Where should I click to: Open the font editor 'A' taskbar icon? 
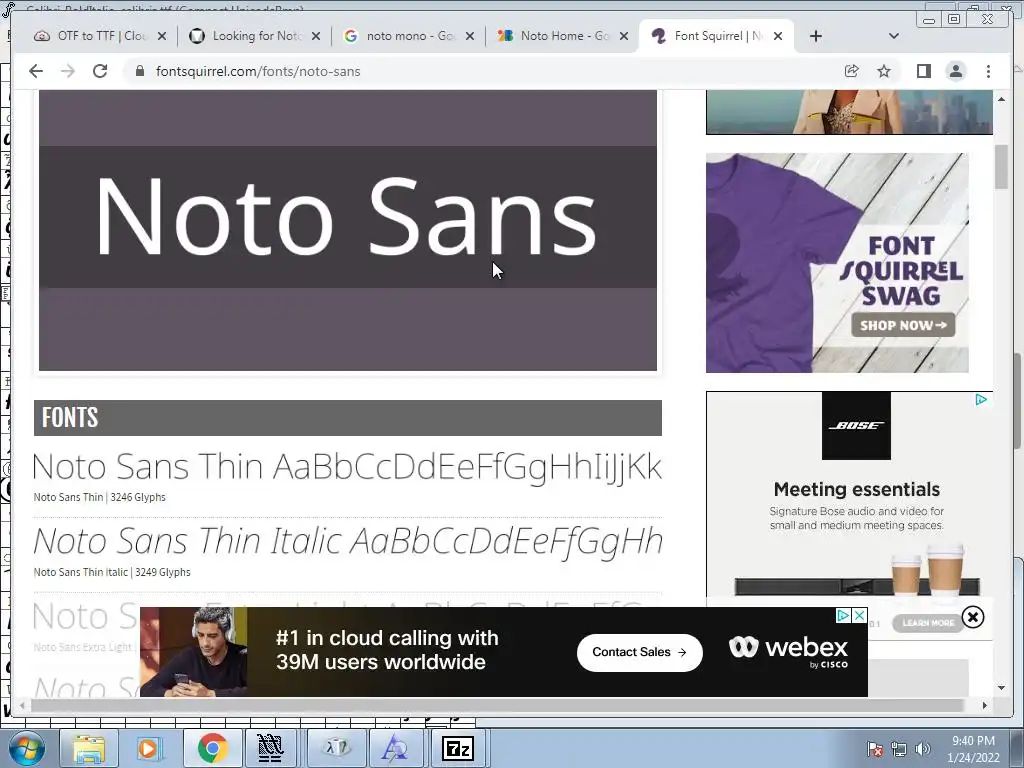(x=395, y=748)
